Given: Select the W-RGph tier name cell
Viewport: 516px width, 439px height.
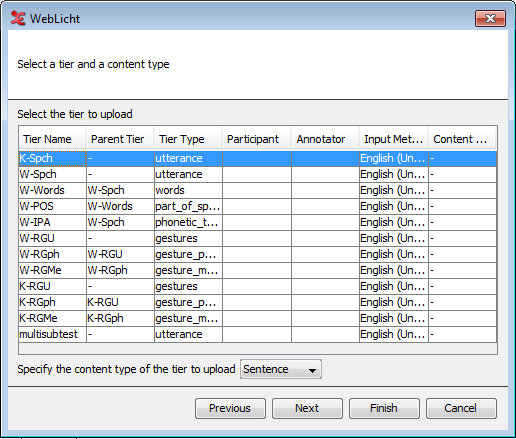Looking at the screenshot, I should coord(52,254).
